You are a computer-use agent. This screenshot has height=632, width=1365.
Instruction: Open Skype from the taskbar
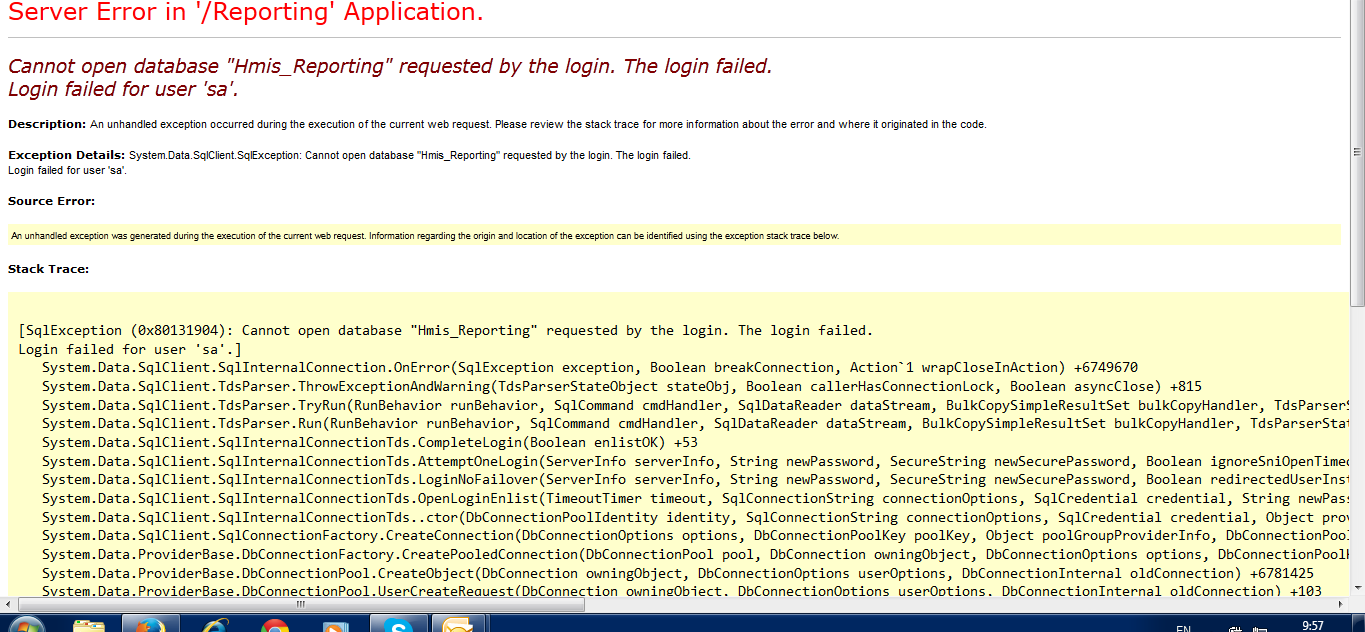(399, 626)
